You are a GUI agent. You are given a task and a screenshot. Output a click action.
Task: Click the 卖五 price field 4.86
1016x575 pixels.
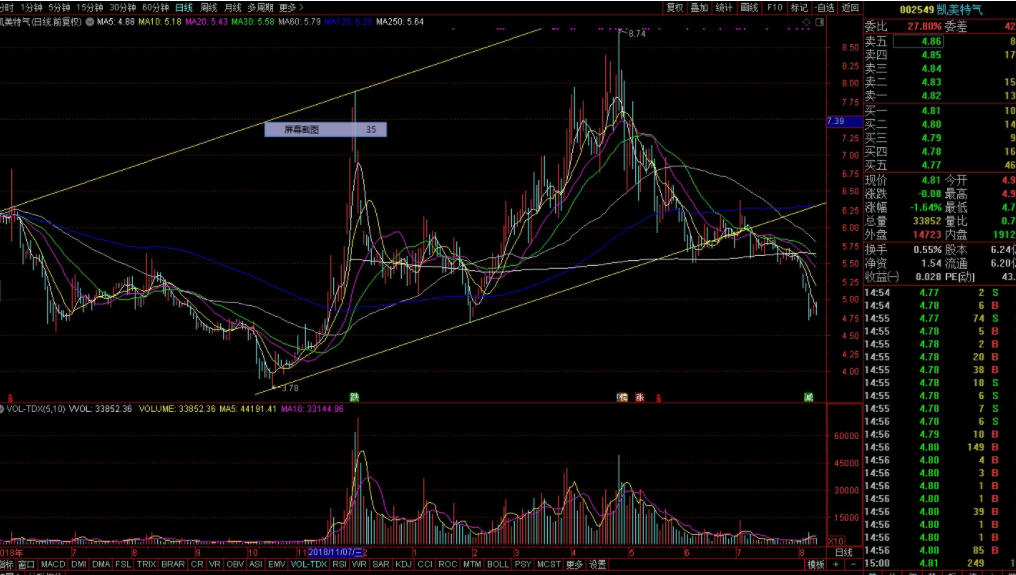coord(918,41)
